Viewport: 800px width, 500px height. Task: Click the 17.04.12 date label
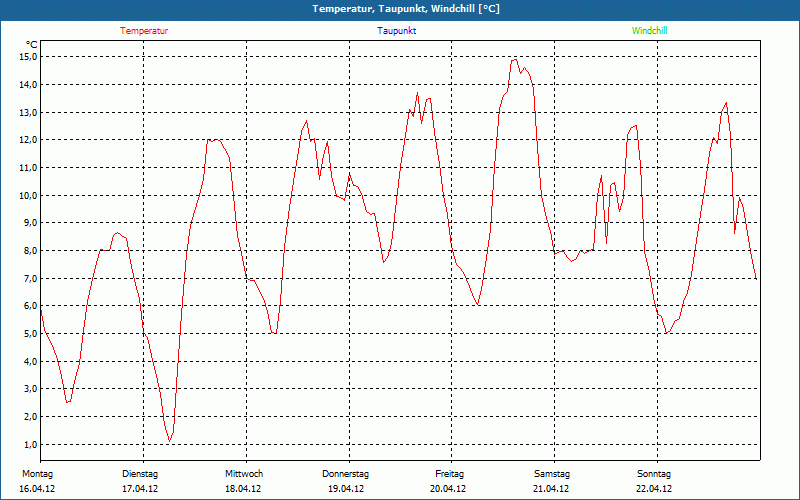pos(140,489)
